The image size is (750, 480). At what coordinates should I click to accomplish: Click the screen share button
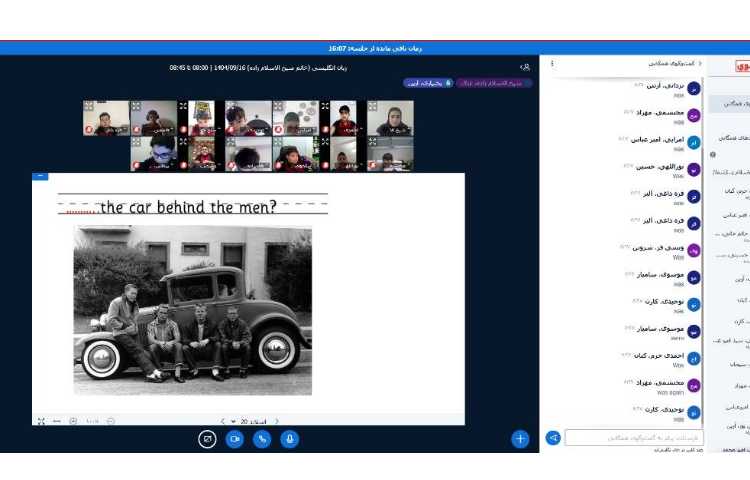[x=207, y=438]
